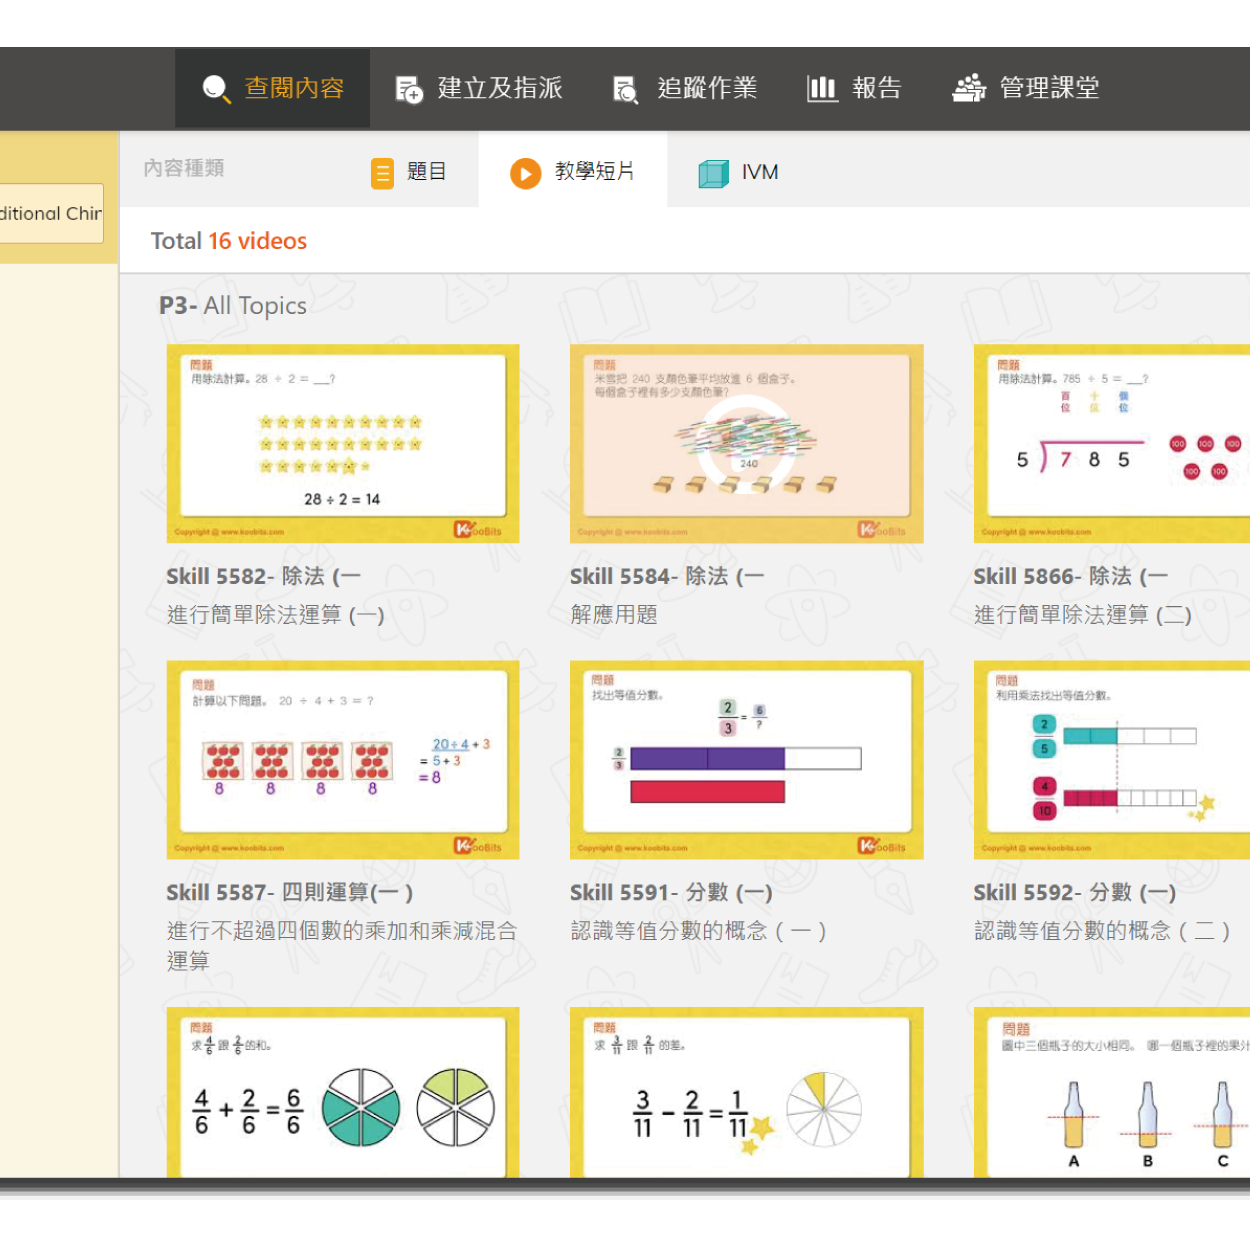Image resolution: width=1250 pixels, height=1250 pixels.
Task: Open the 3/11 − 2/11 fraction subtraction video
Action: point(746,1095)
